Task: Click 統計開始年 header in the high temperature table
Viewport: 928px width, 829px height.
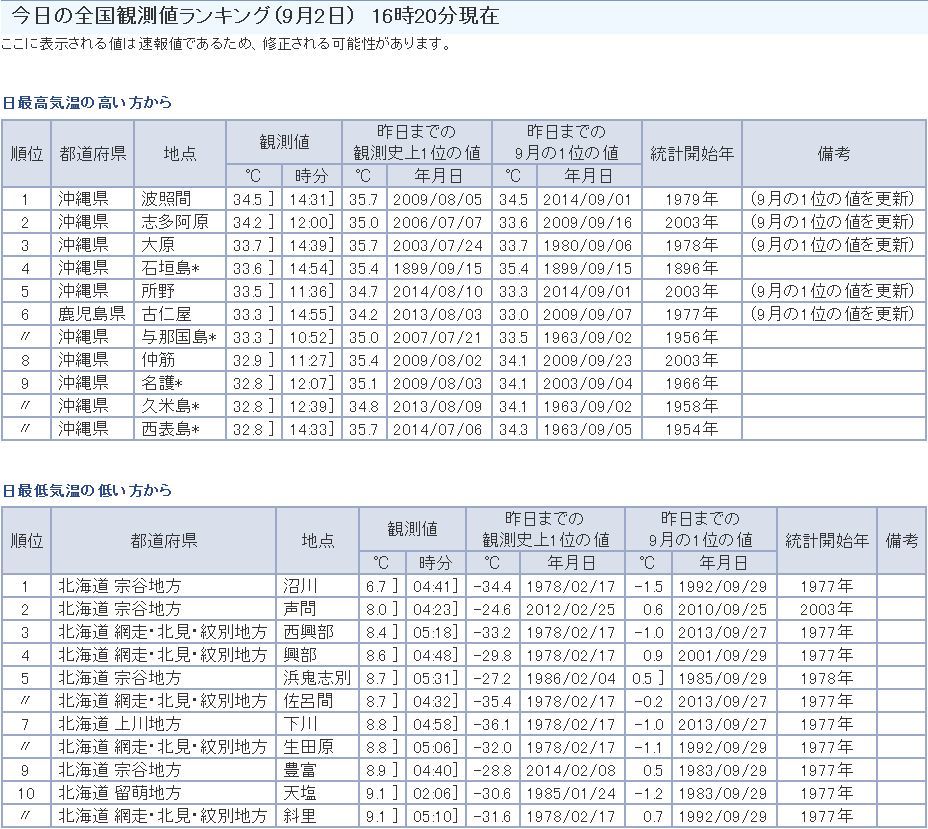Action: click(691, 154)
